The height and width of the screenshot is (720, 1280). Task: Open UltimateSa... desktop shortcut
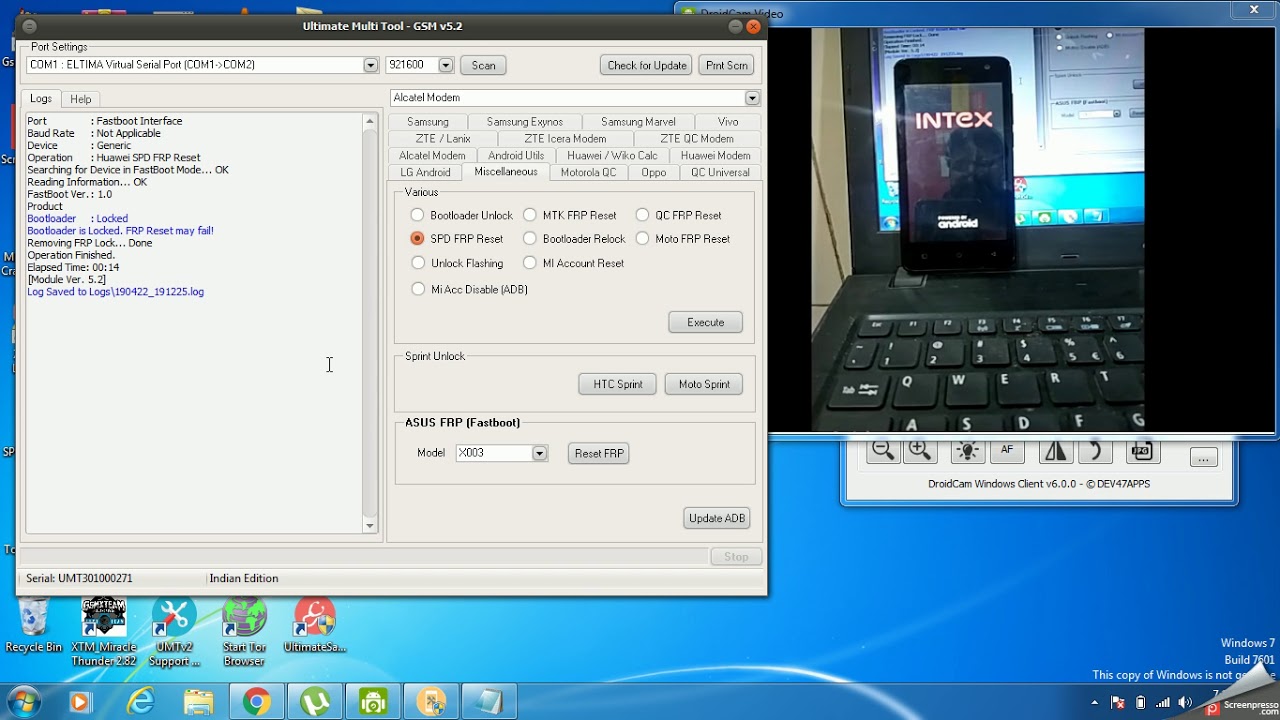tap(314, 626)
